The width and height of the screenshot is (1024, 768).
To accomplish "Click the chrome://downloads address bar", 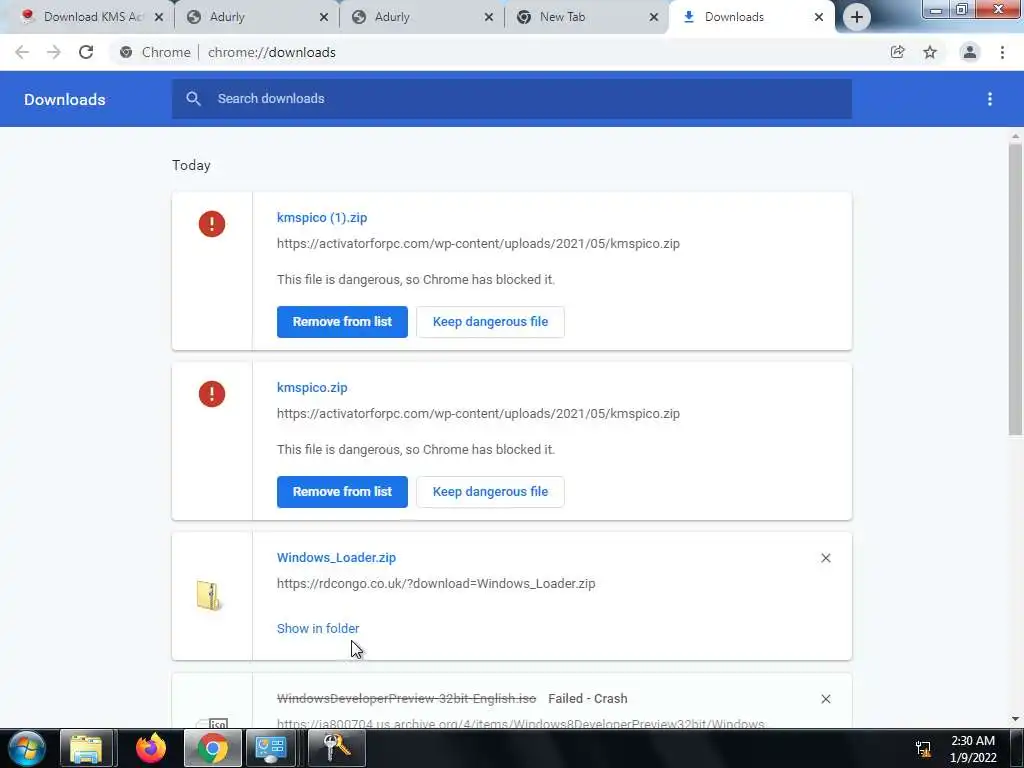I will [272, 52].
